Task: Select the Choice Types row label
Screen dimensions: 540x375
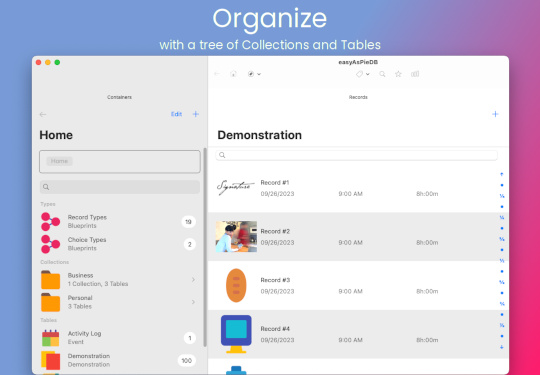Action: click(87, 240)
